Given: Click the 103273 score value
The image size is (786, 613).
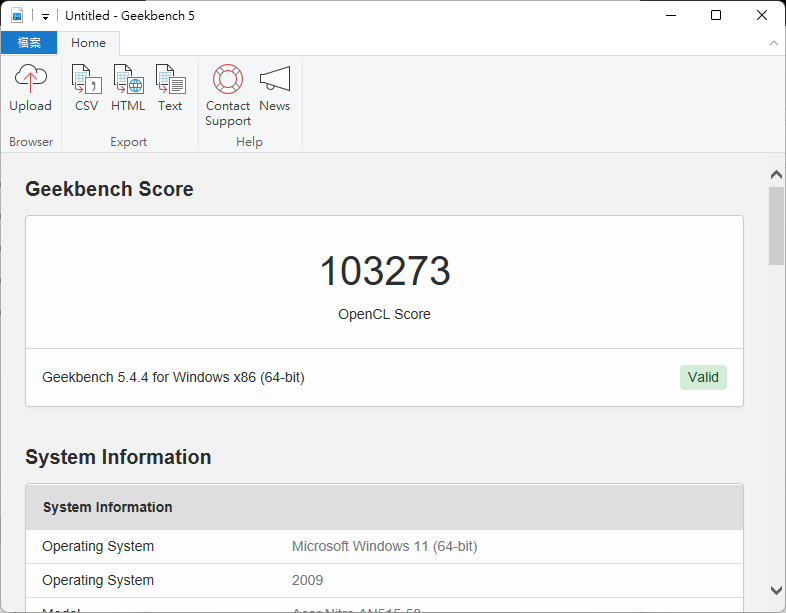Looking at the screenshot, I should pos(385,271).
